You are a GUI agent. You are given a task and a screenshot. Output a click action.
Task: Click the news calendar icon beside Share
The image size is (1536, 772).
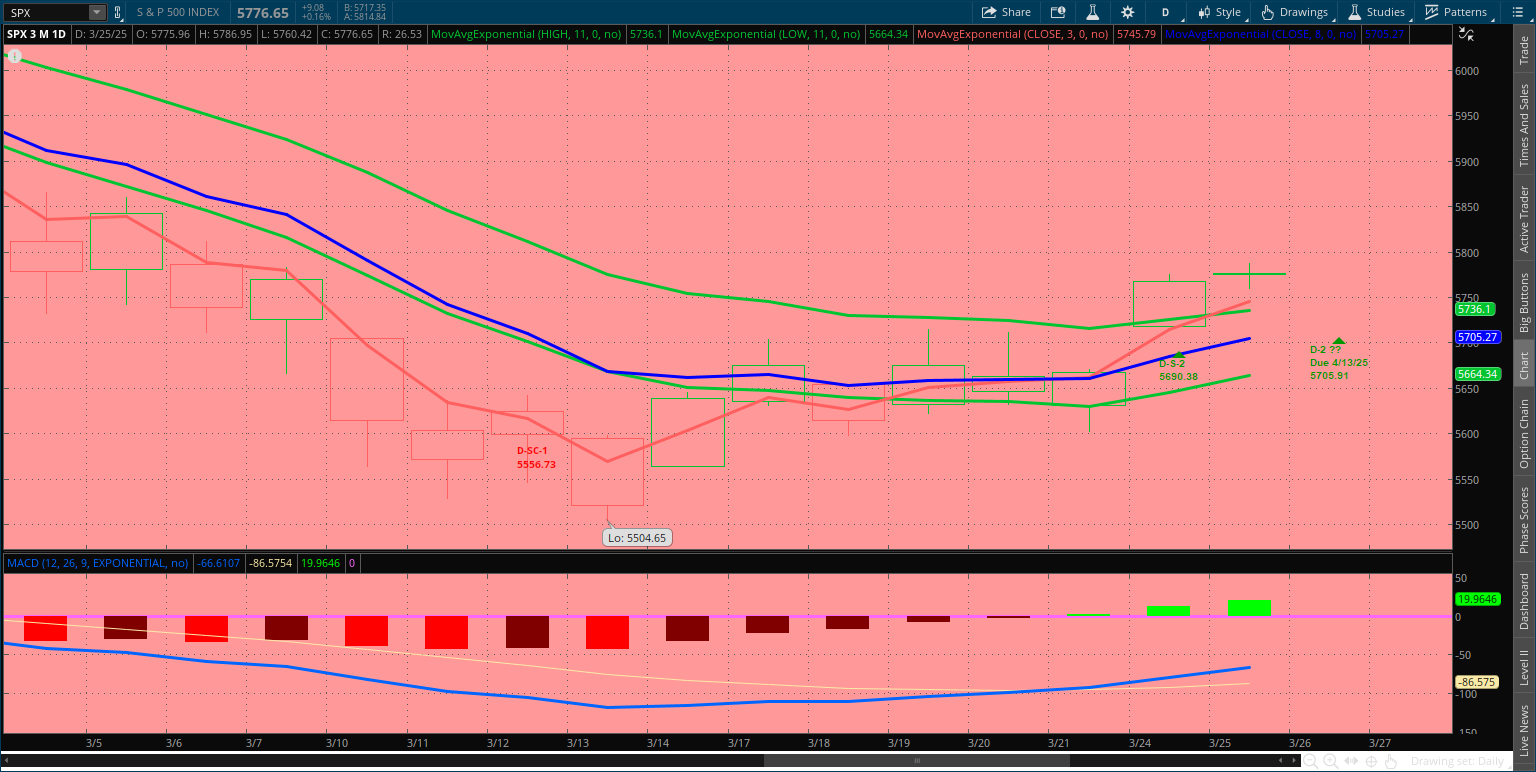1058,12
